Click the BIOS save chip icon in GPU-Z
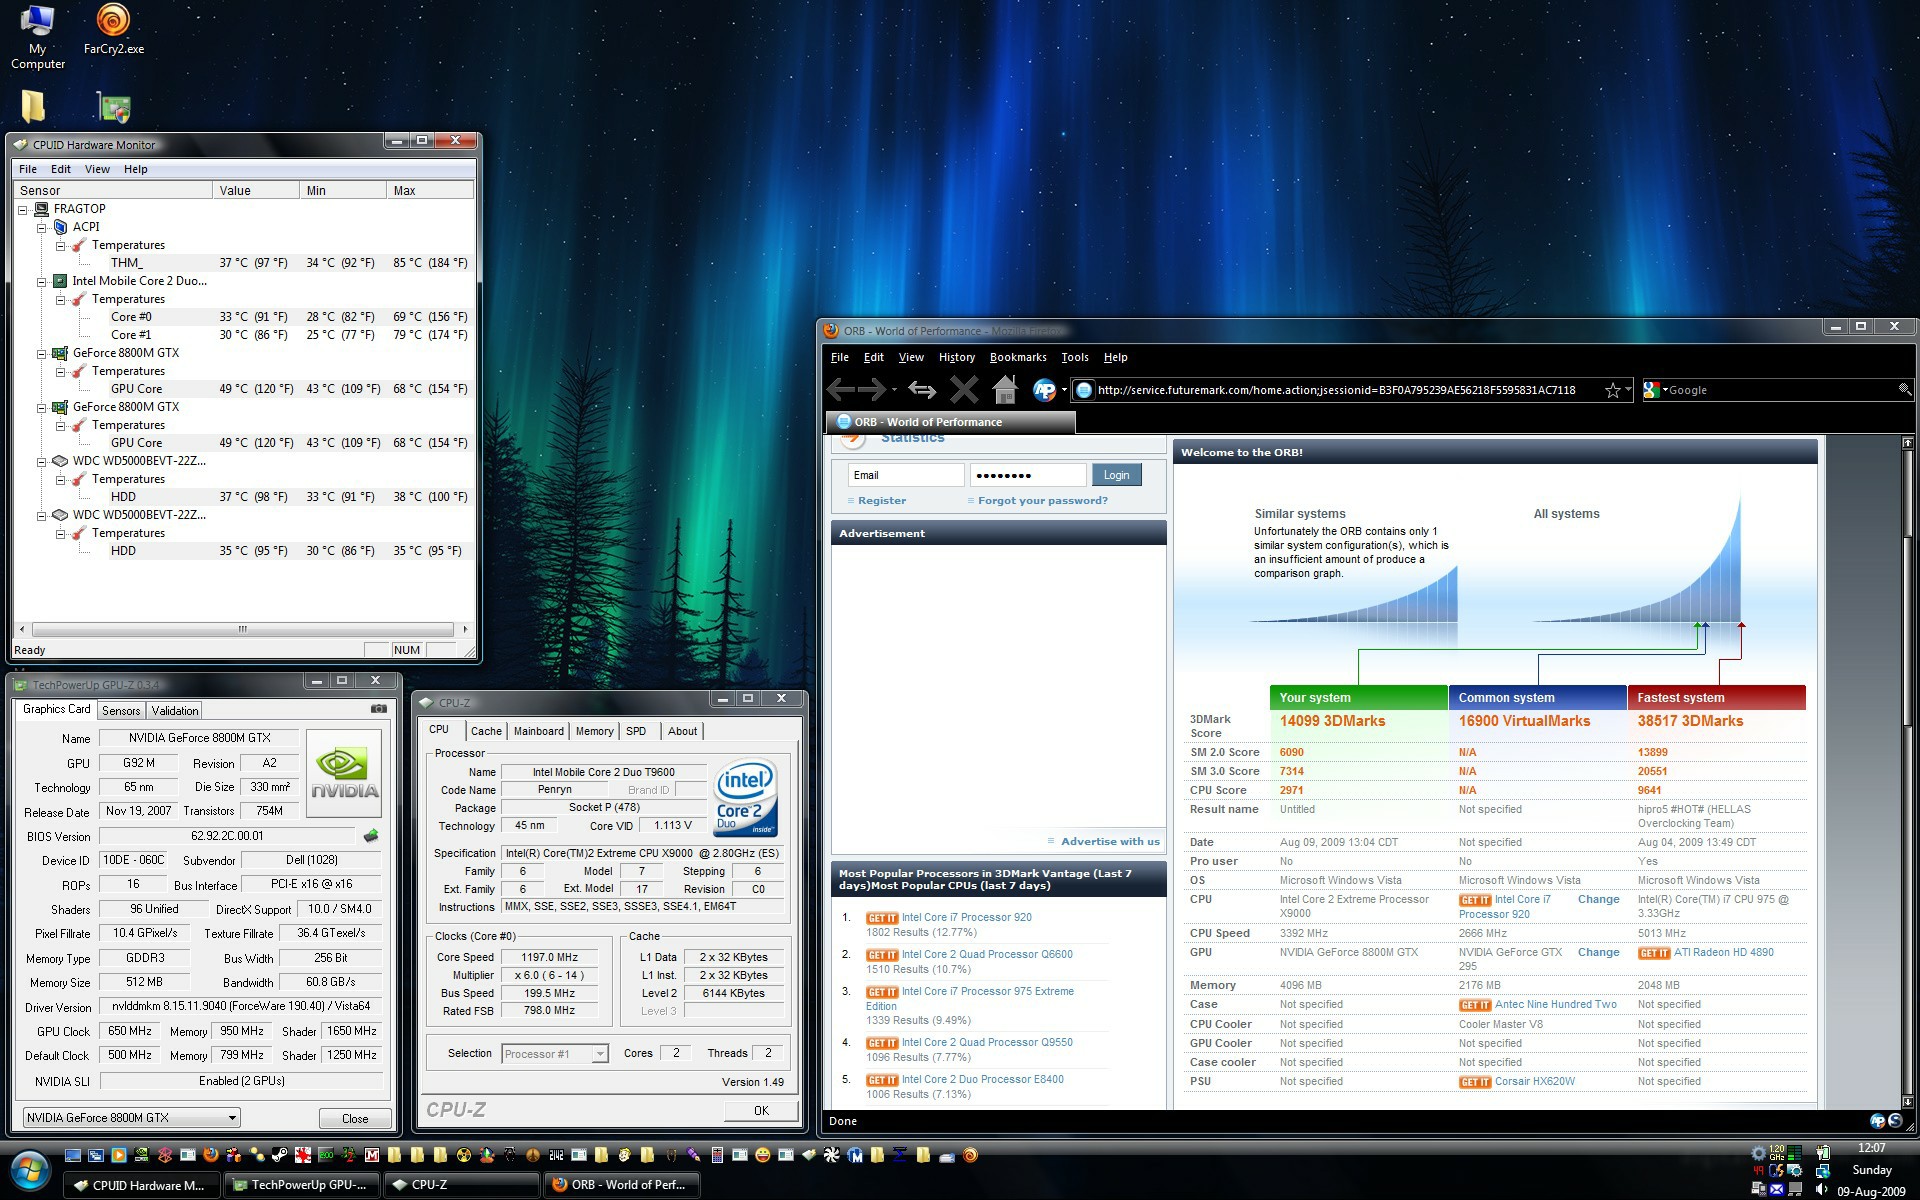The image size is (1920, 1200). pyautogui.click(x=371, y=836)
